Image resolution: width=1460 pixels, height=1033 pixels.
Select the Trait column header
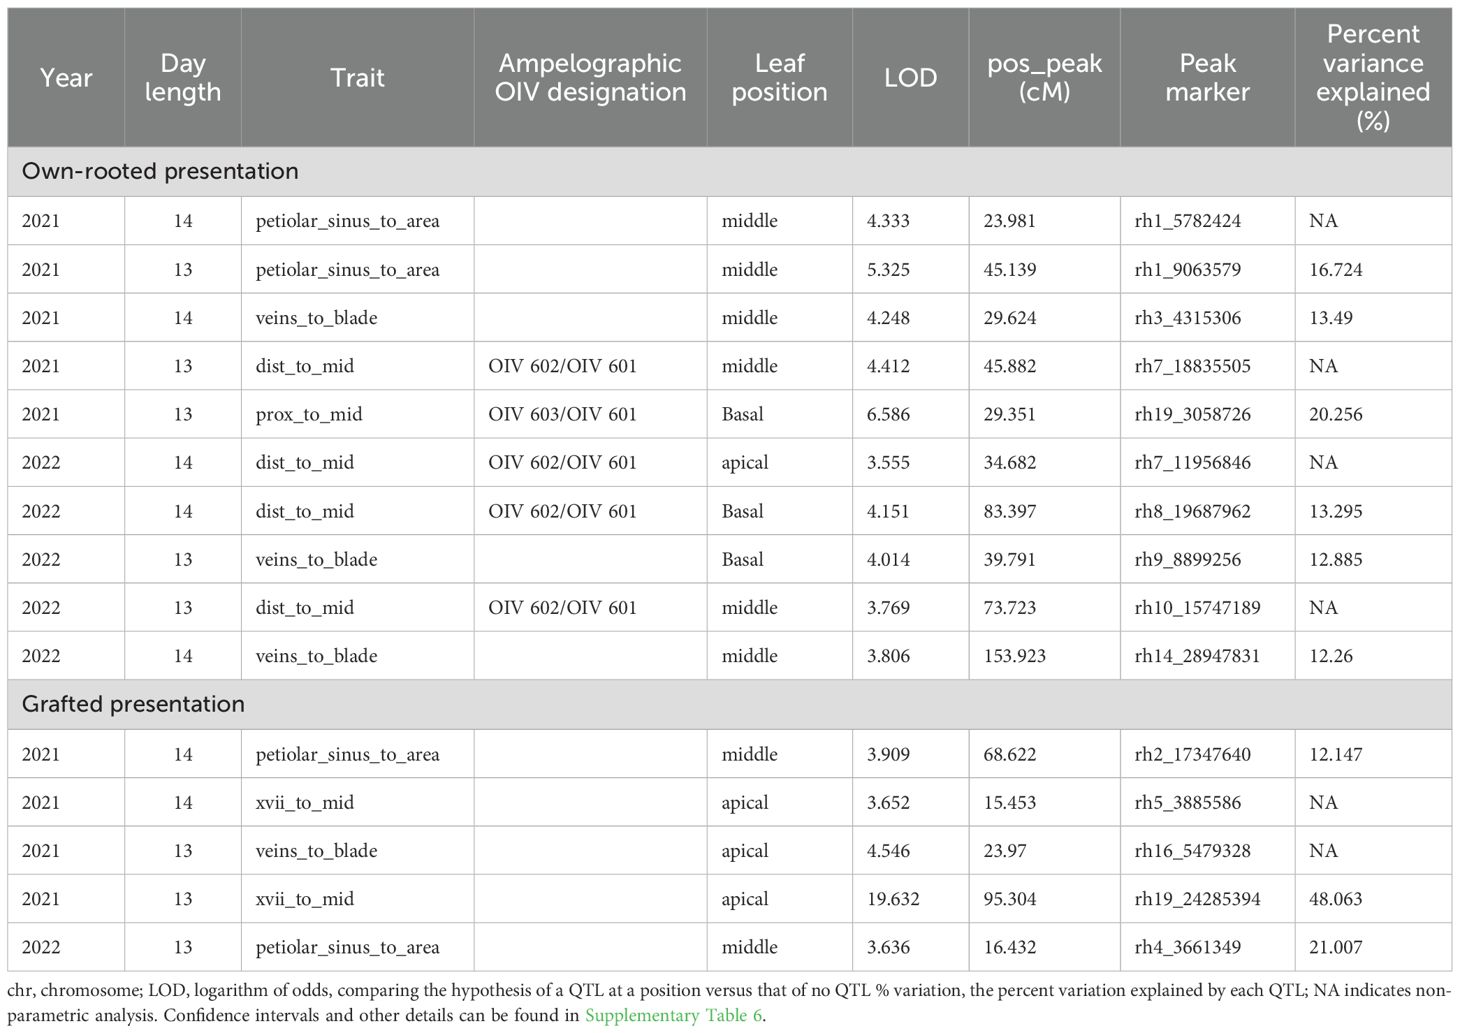tap(357, 78)
